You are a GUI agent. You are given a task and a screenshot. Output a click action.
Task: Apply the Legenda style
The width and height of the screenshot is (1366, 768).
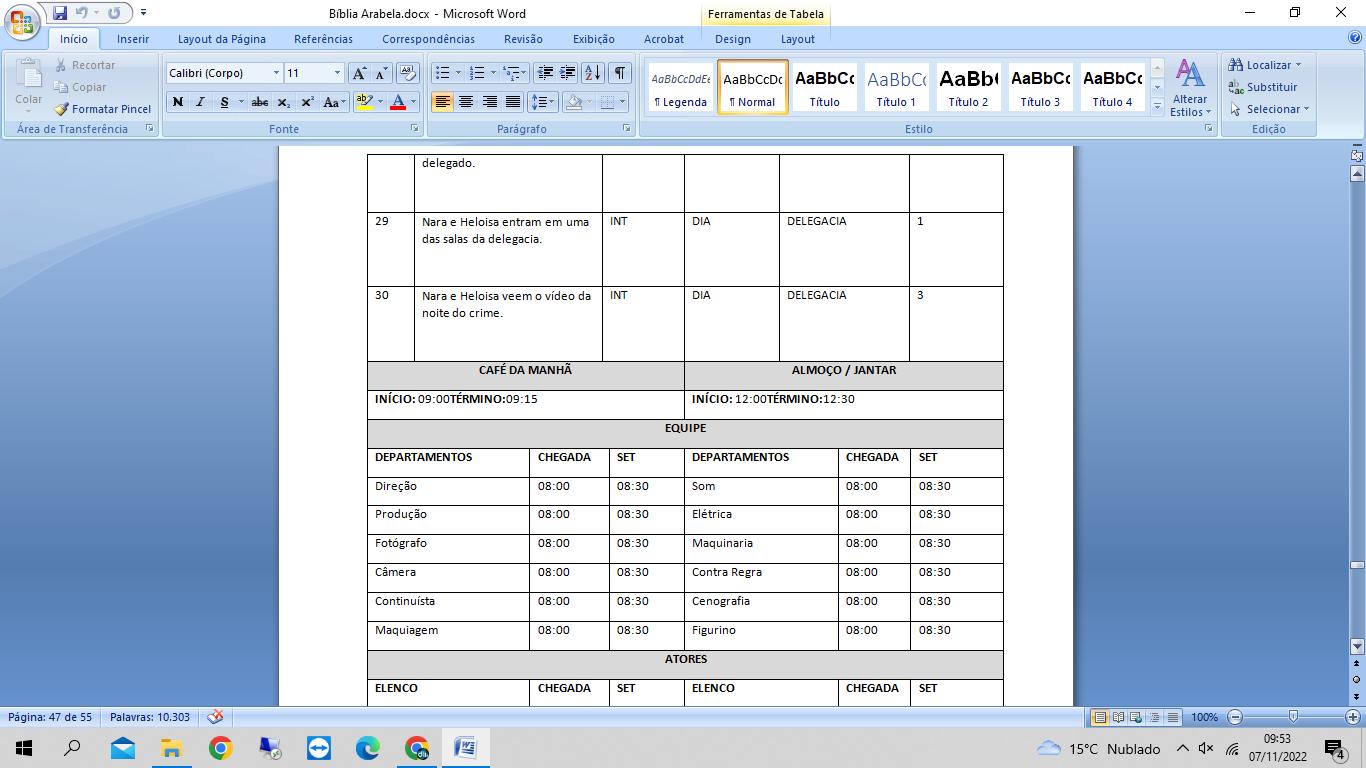point(680,87)
